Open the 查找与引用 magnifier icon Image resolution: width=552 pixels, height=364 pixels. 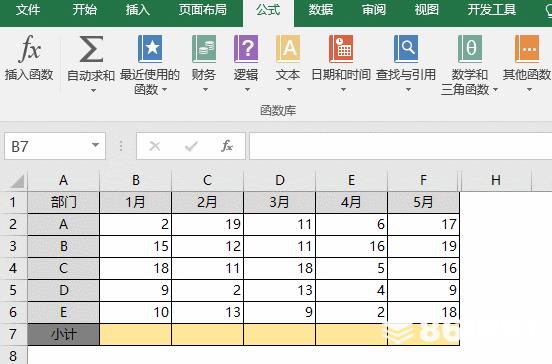(x=406, y=49)
